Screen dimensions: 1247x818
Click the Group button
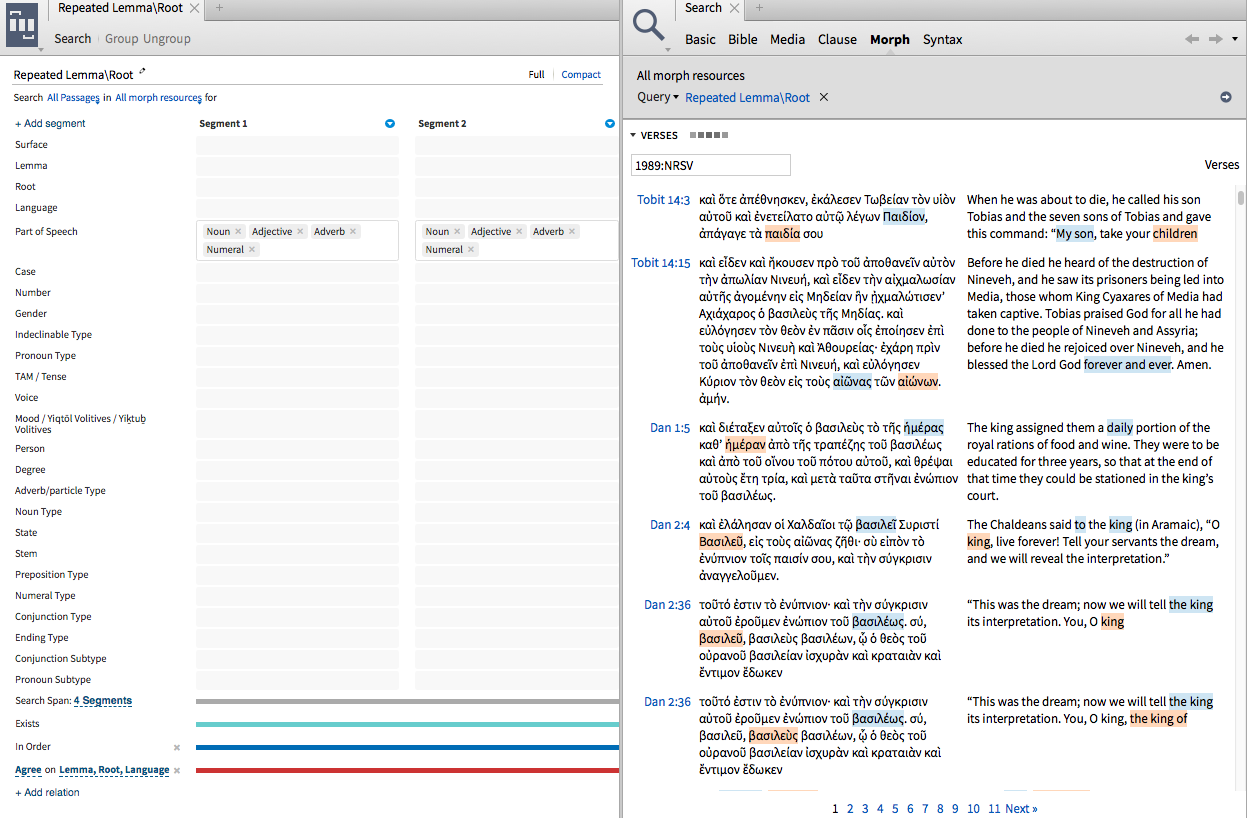121,39
